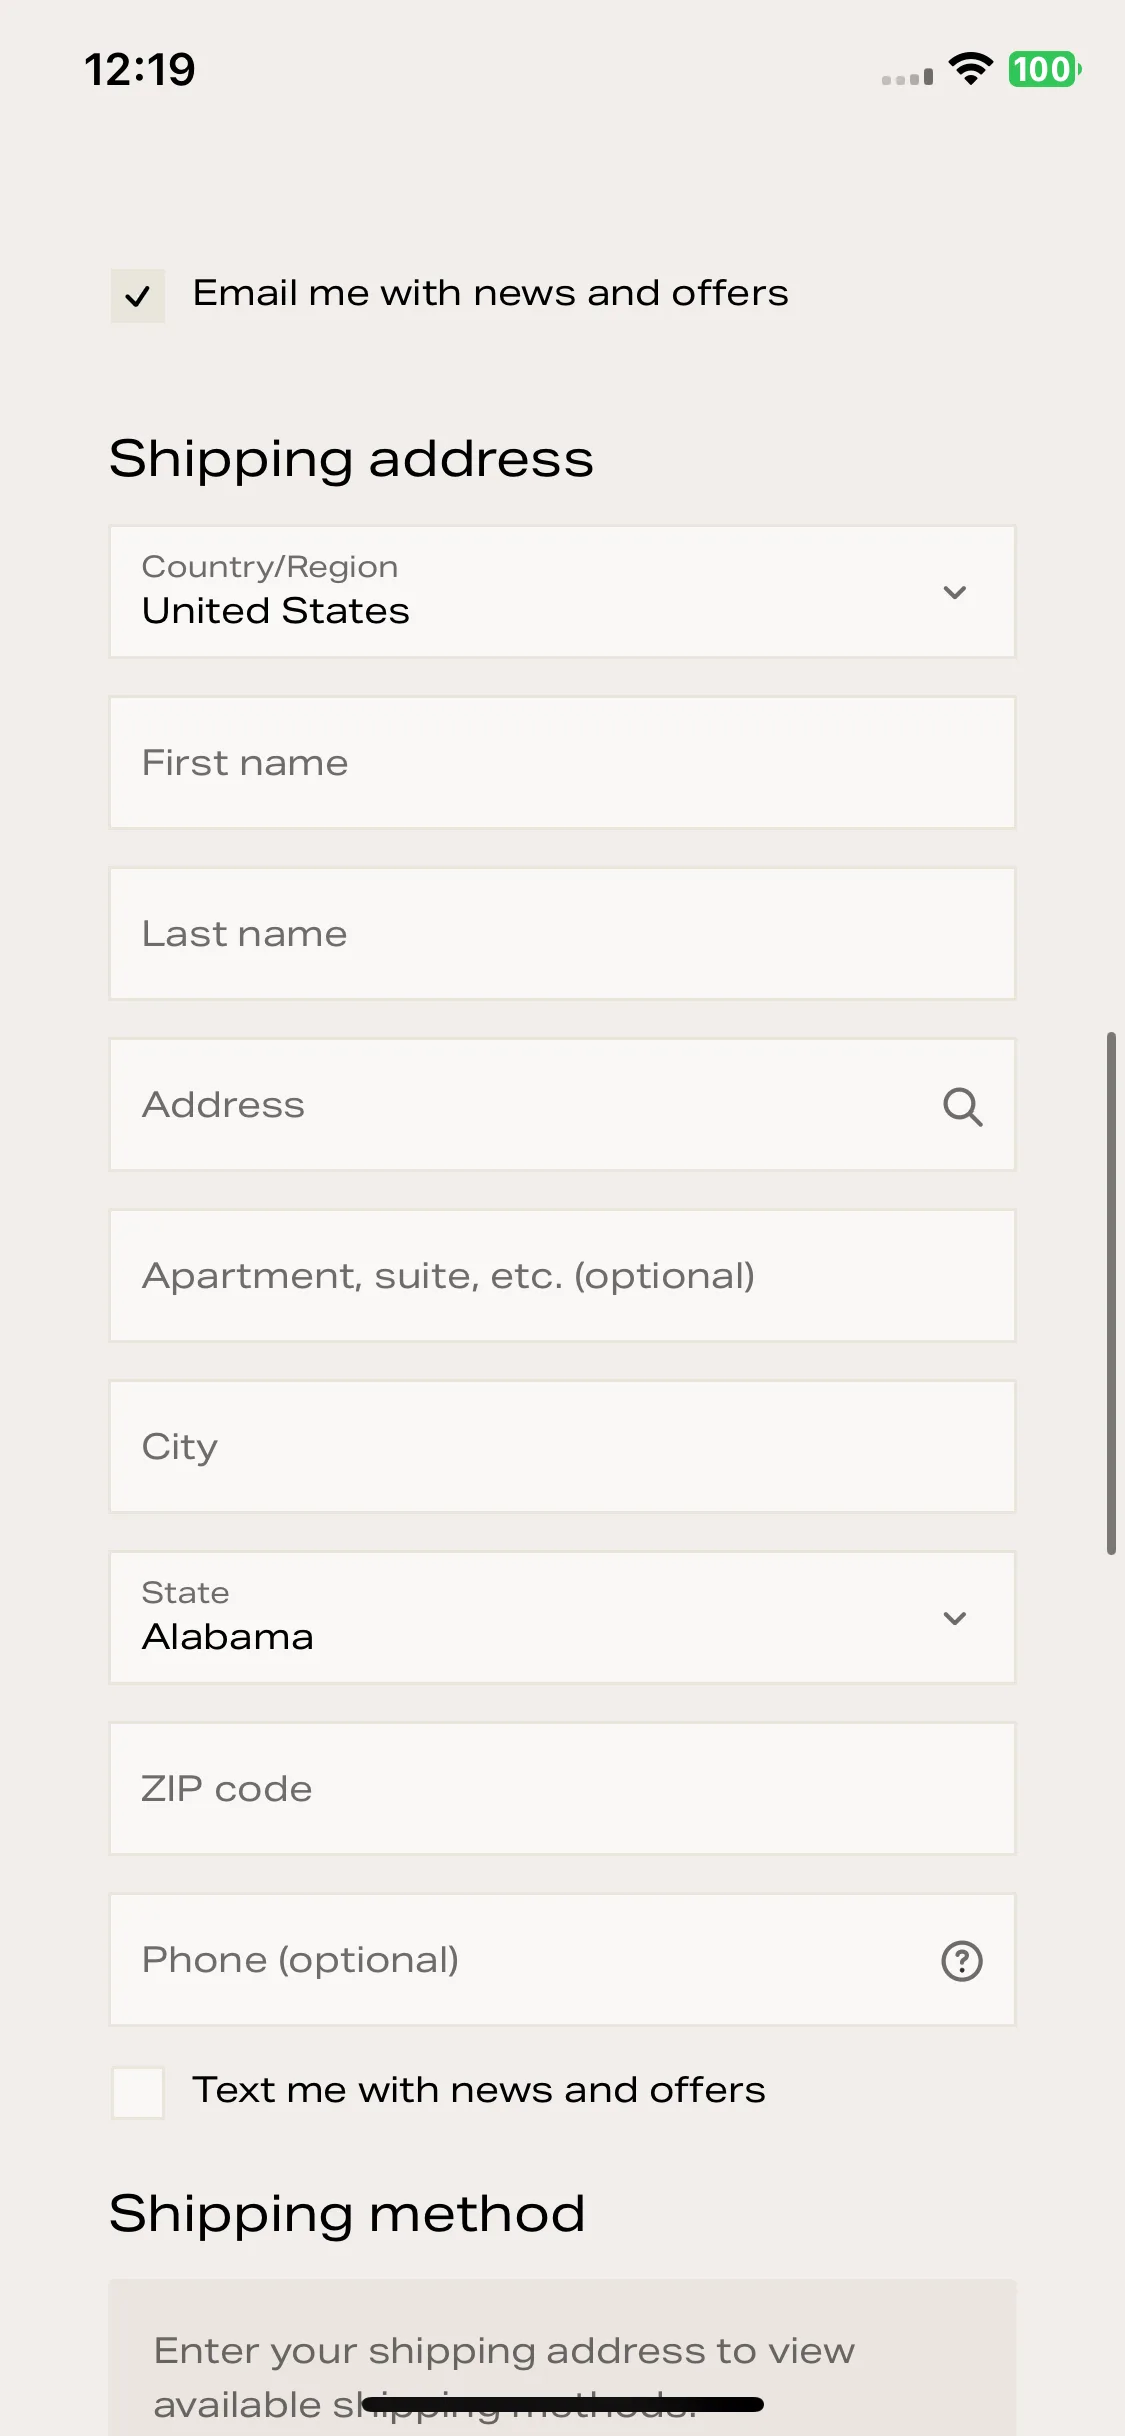Click the vertical page scrollbar
Image resolution: width=1125 pixels, height=2436 pixels.
1111,1293
